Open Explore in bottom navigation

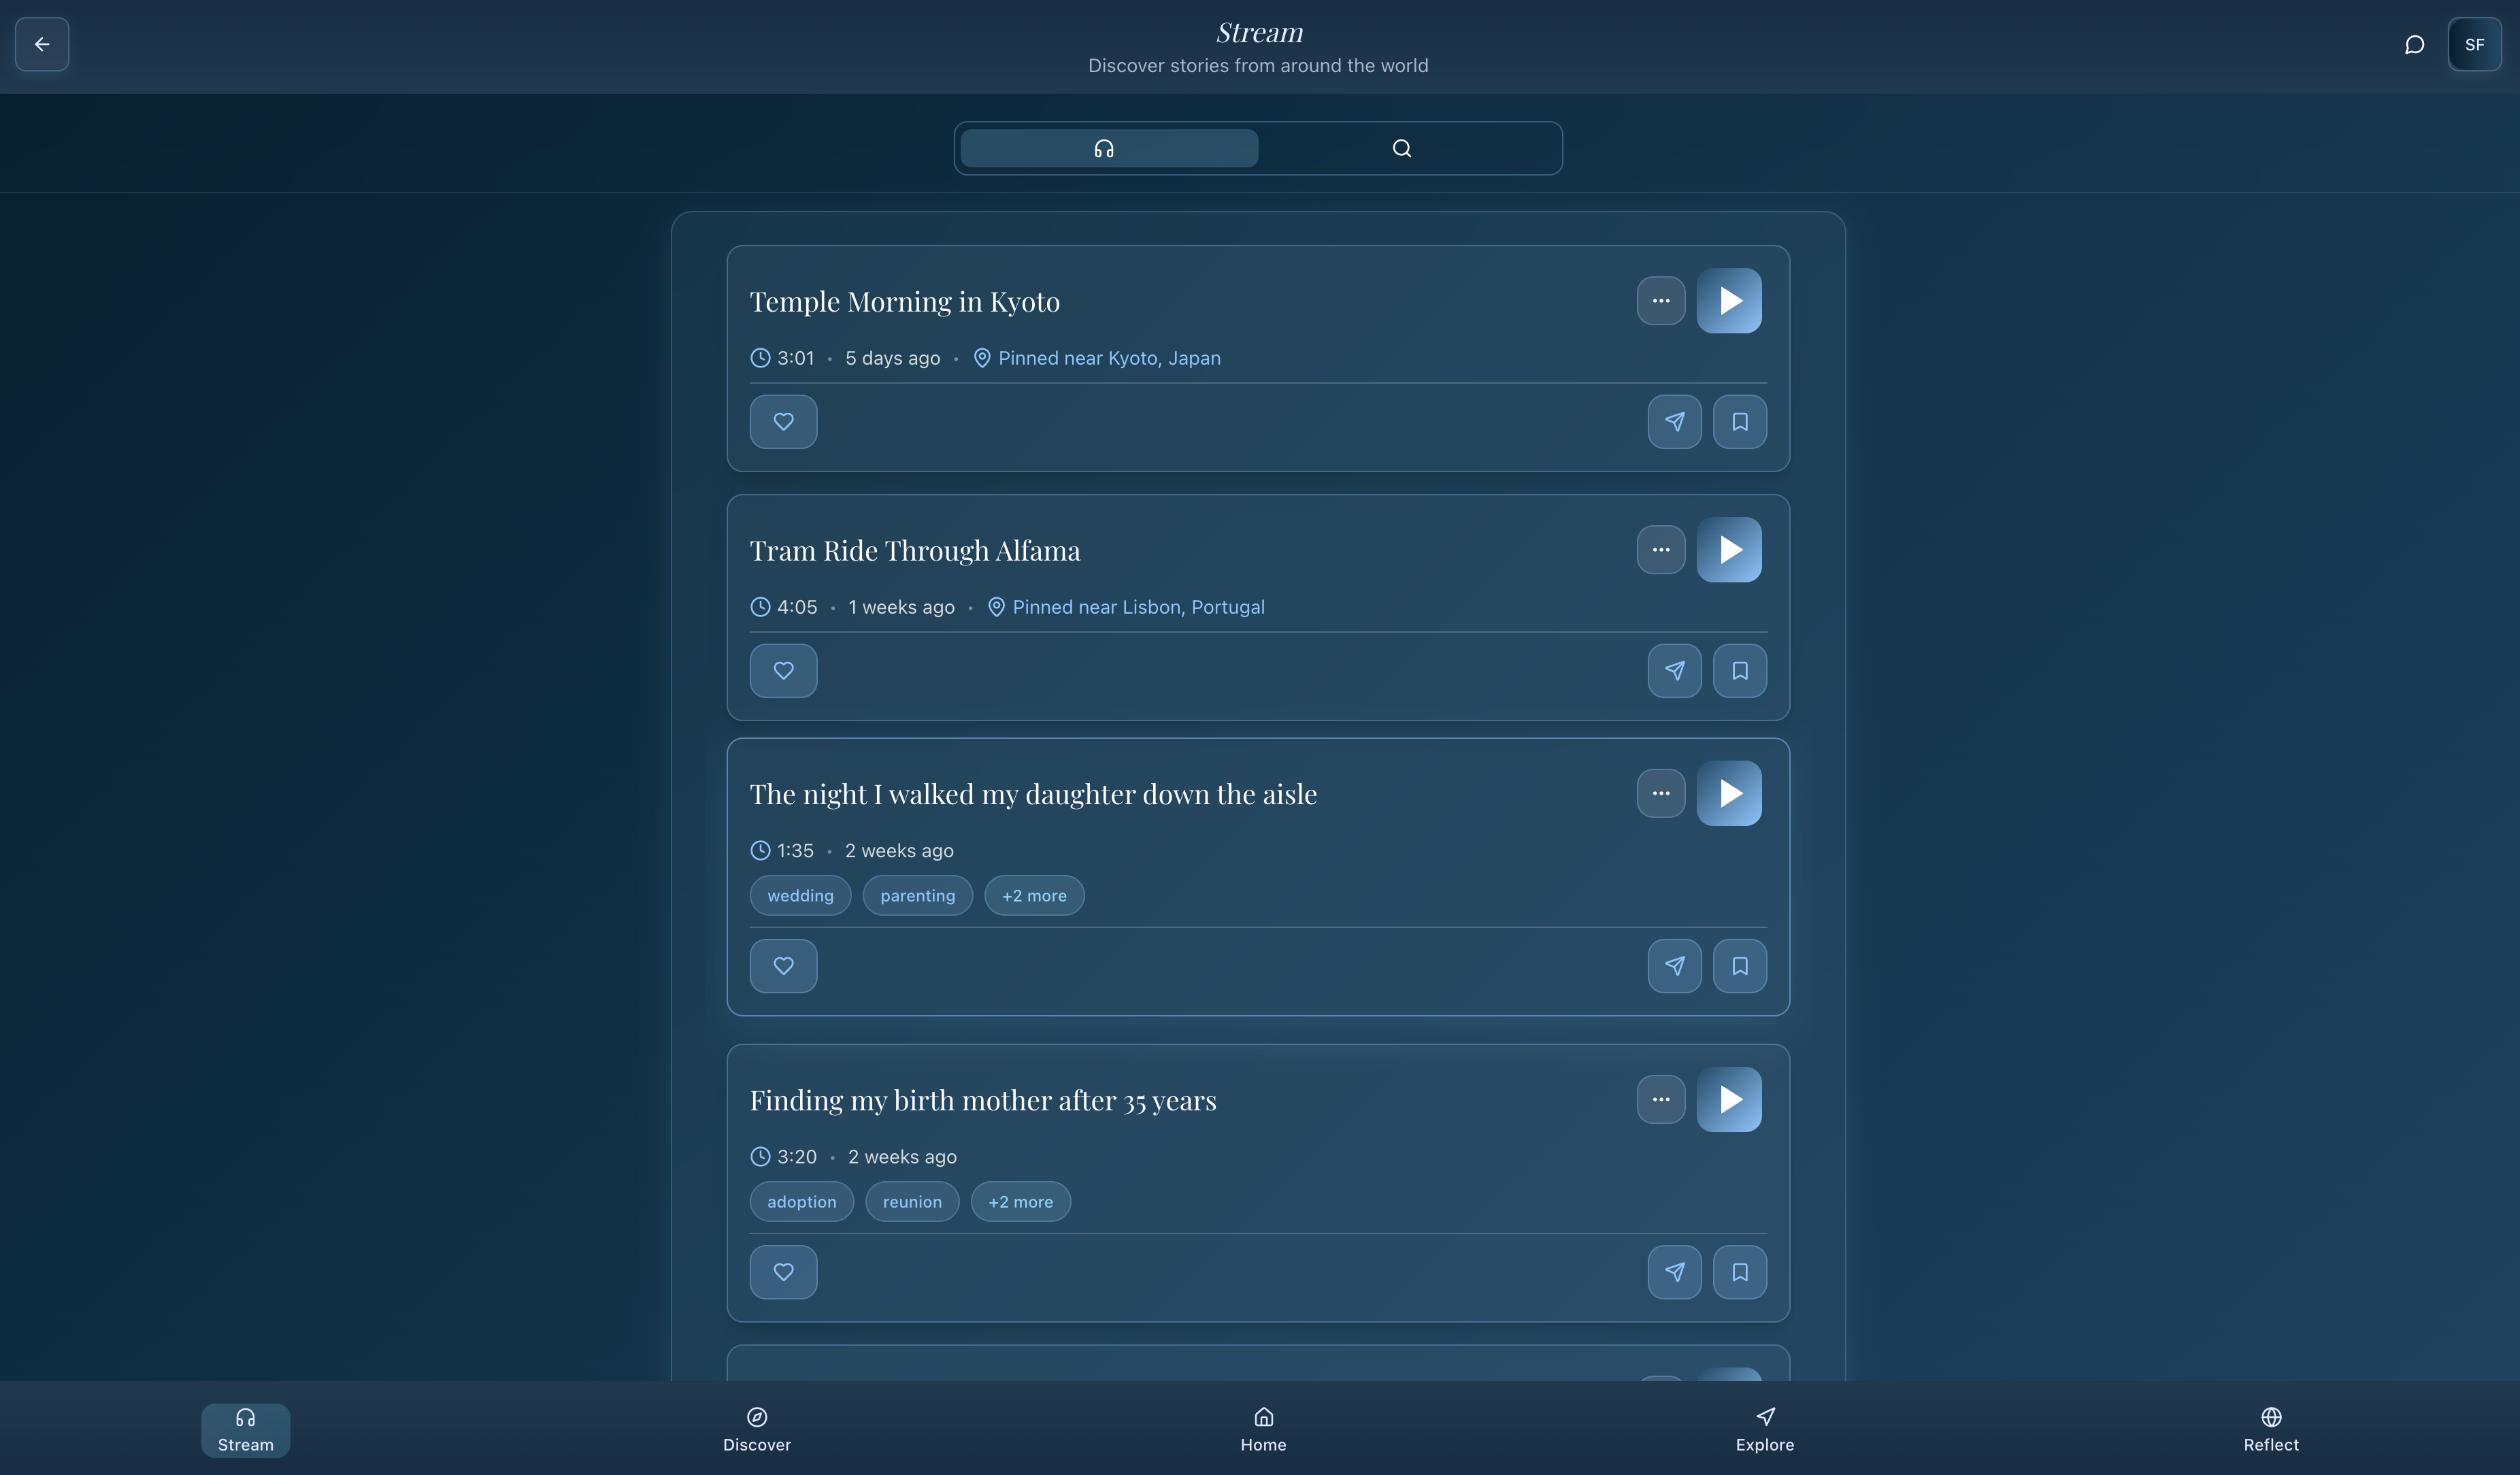(x=1764, y=1429)
